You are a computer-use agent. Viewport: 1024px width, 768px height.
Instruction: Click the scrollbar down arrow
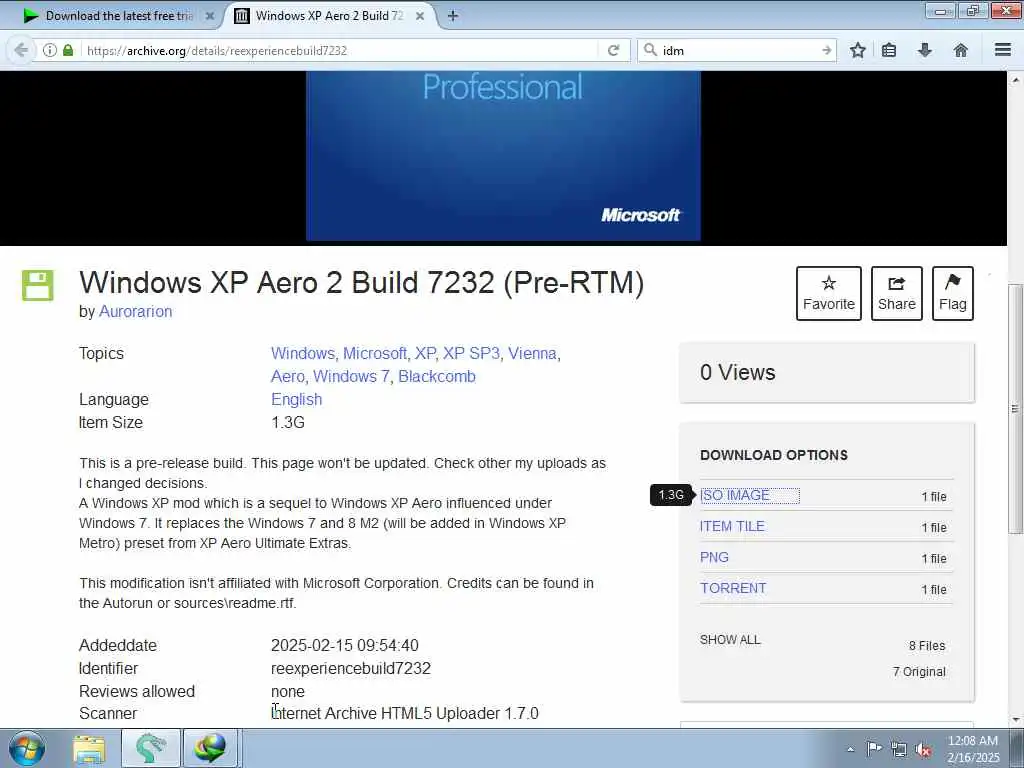coord(1015,720)
